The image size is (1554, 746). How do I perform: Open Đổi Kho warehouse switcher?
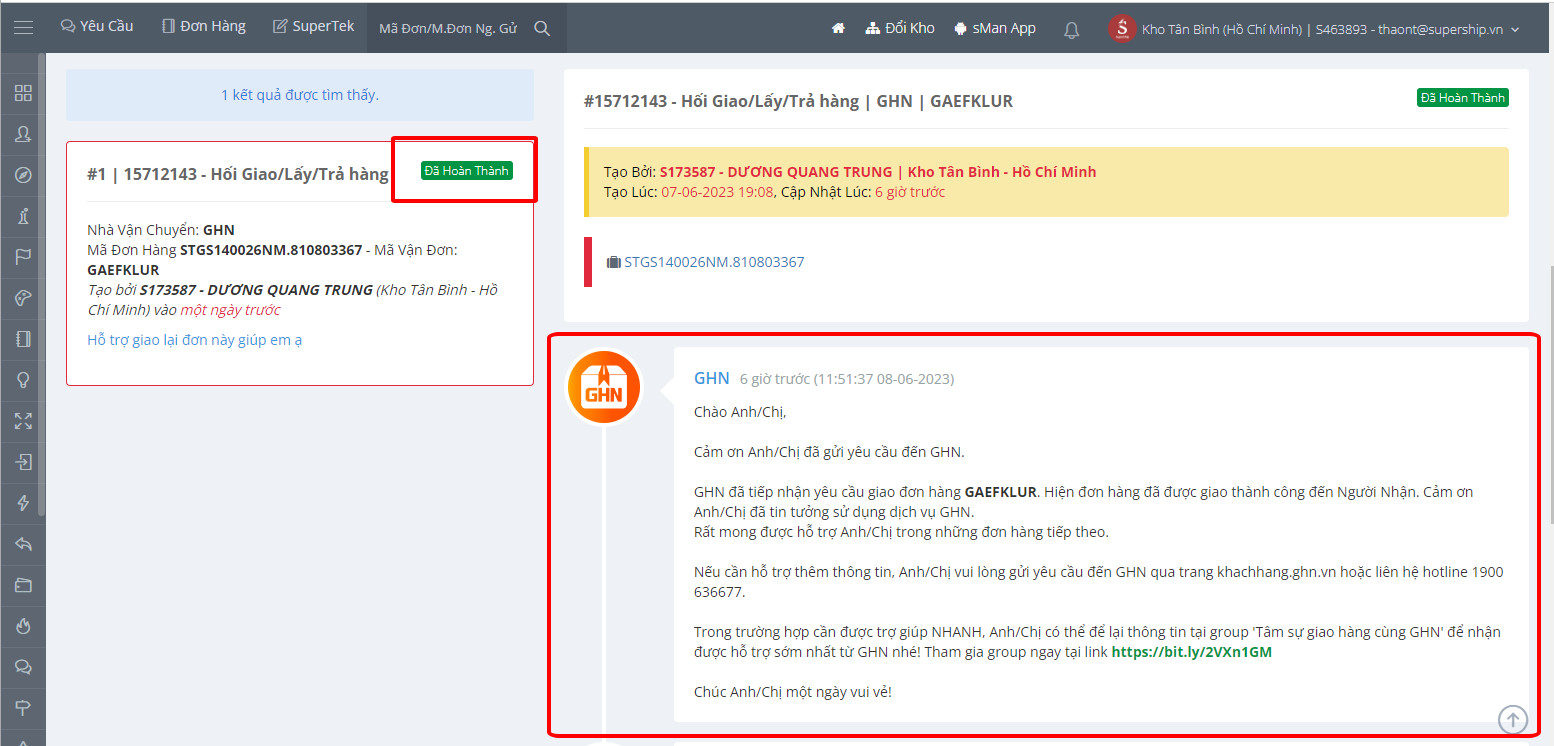(x=900, y=28)
